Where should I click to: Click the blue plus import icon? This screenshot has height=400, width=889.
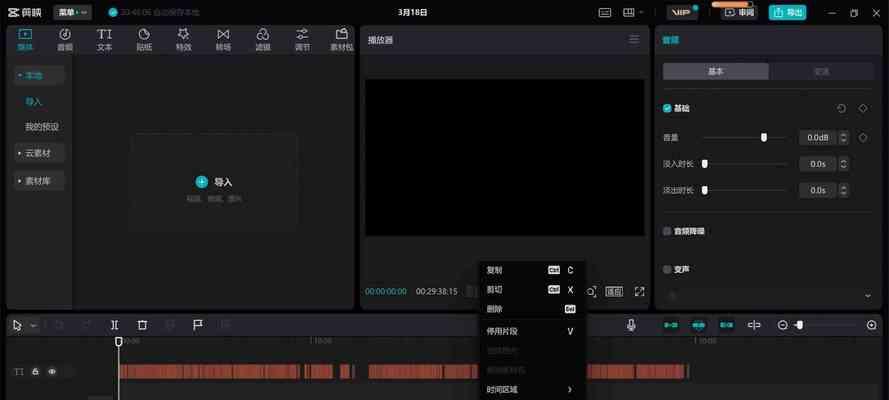pos(202,182)
